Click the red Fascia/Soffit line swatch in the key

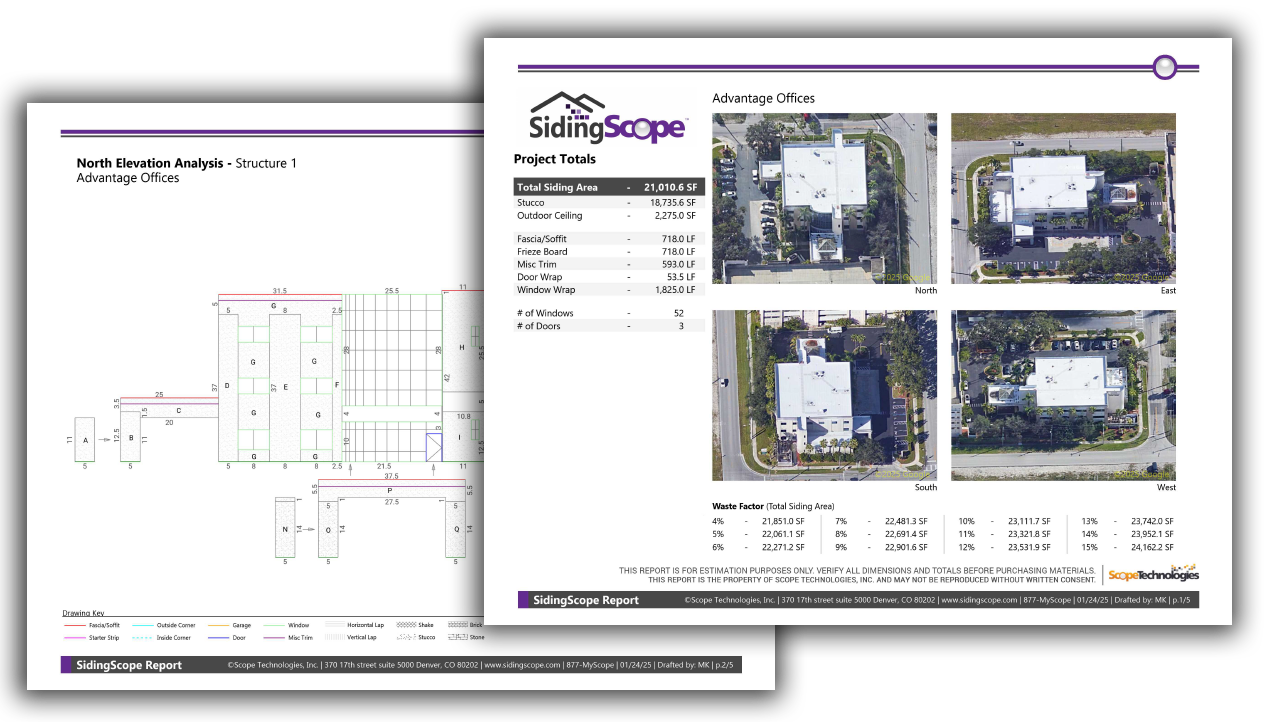[75, 625]
